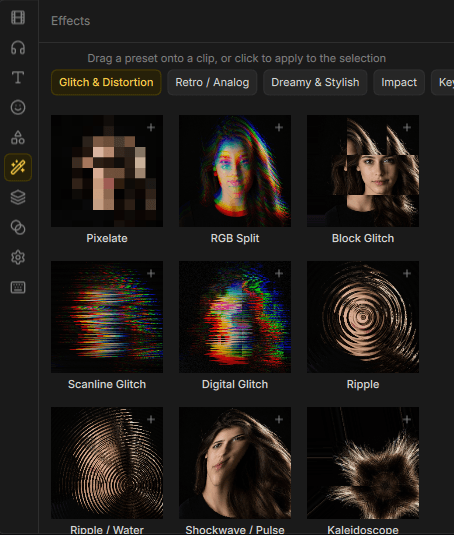The height and width of the screenshot is (535, 454).
Task: Open the Layers stack panel
Action: point(18,198)
